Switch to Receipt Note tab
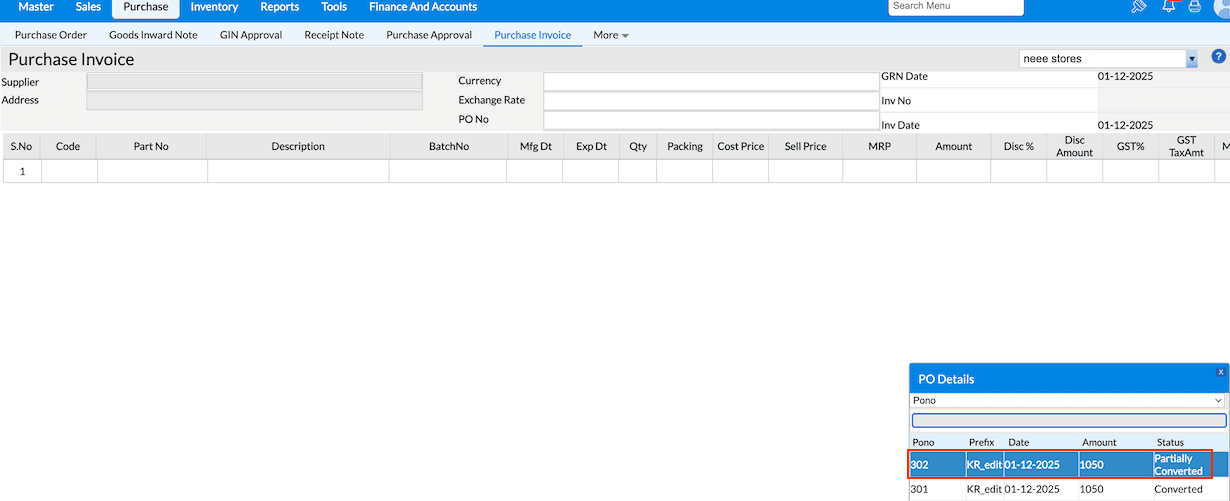The width and height of the screenshot is (1230, 501). [334, 35]
